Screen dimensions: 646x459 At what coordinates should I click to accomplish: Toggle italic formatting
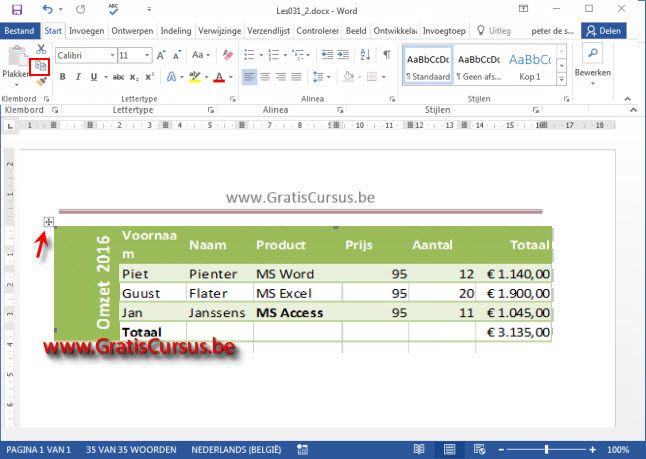click(78, 77)
